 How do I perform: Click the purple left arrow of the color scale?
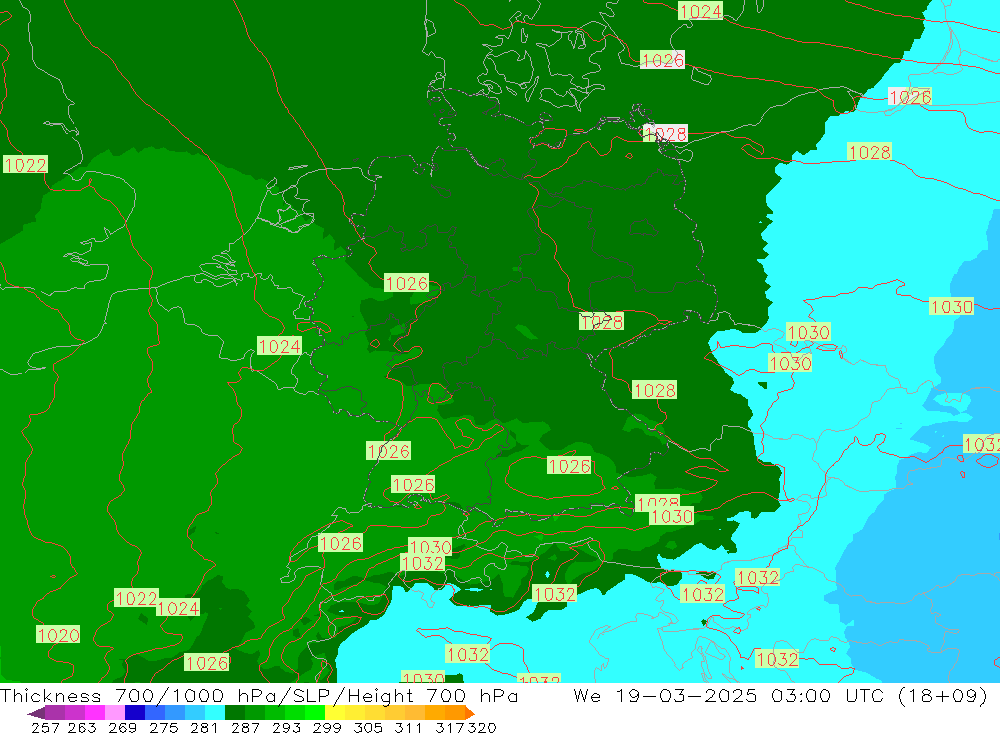click(x=36, y=713)
